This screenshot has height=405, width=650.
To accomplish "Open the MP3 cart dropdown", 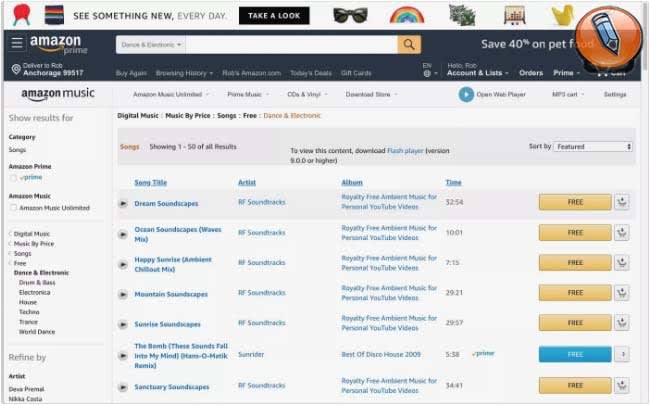I will pyautogui.click(x=568, y=95).
